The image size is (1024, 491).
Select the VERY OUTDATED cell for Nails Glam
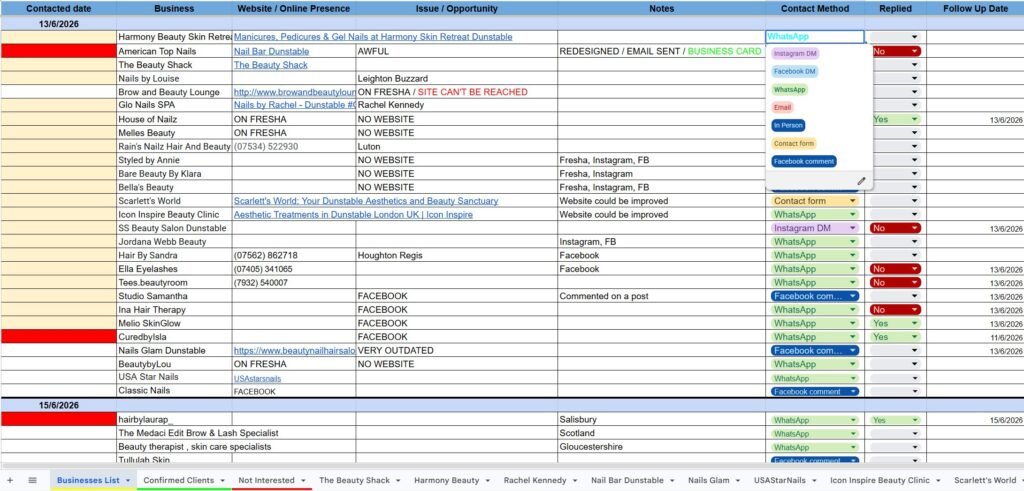[456, 351]
